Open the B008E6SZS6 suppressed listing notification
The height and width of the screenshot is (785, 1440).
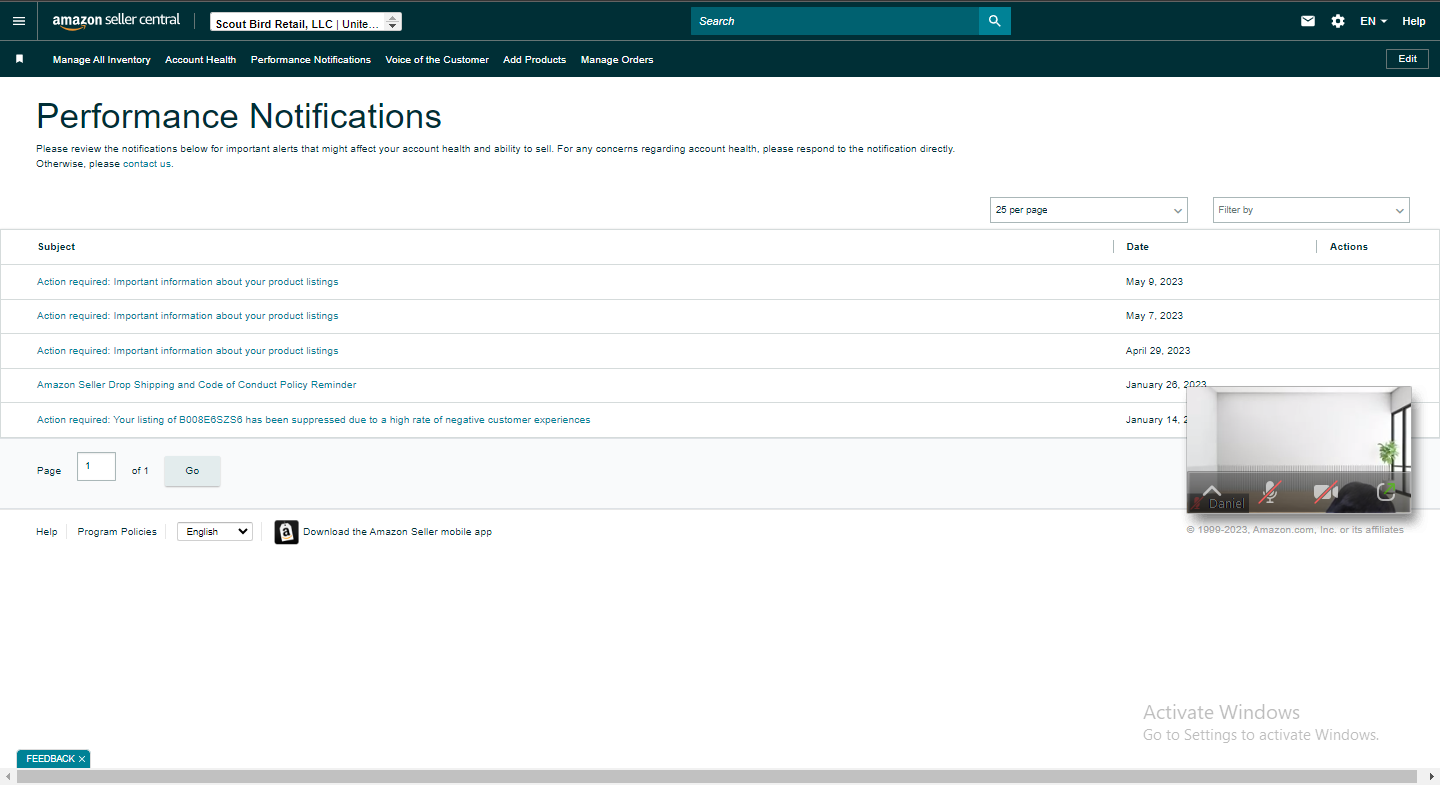[314, 420]
